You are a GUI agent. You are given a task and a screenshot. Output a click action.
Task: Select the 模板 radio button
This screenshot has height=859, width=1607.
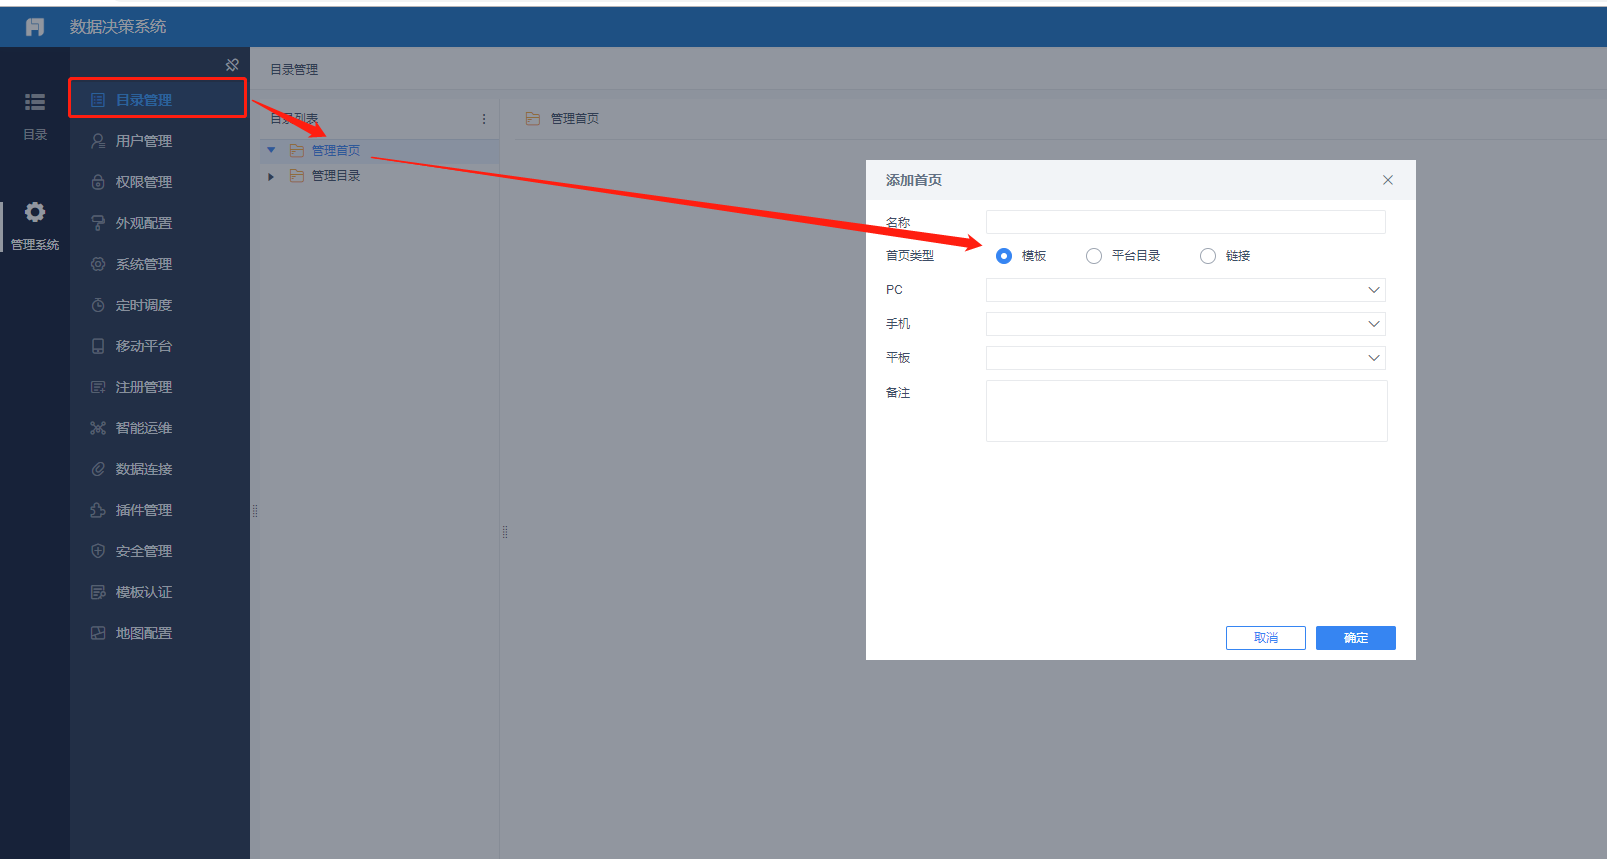(x=1004, y=256)
